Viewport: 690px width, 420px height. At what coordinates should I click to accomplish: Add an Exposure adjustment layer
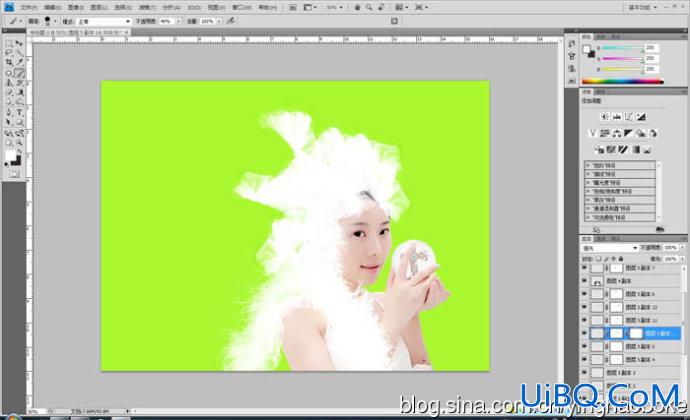click(641, 117)
